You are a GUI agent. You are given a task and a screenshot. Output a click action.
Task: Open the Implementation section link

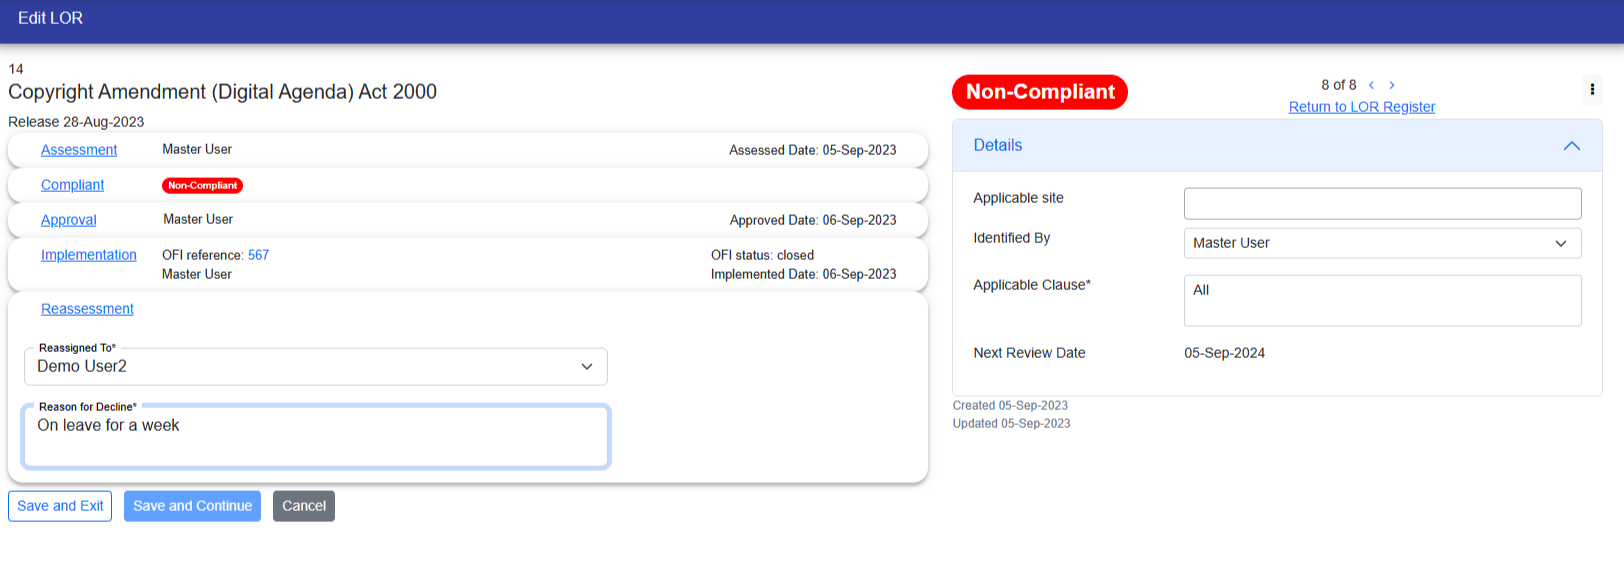pos(88,255)
